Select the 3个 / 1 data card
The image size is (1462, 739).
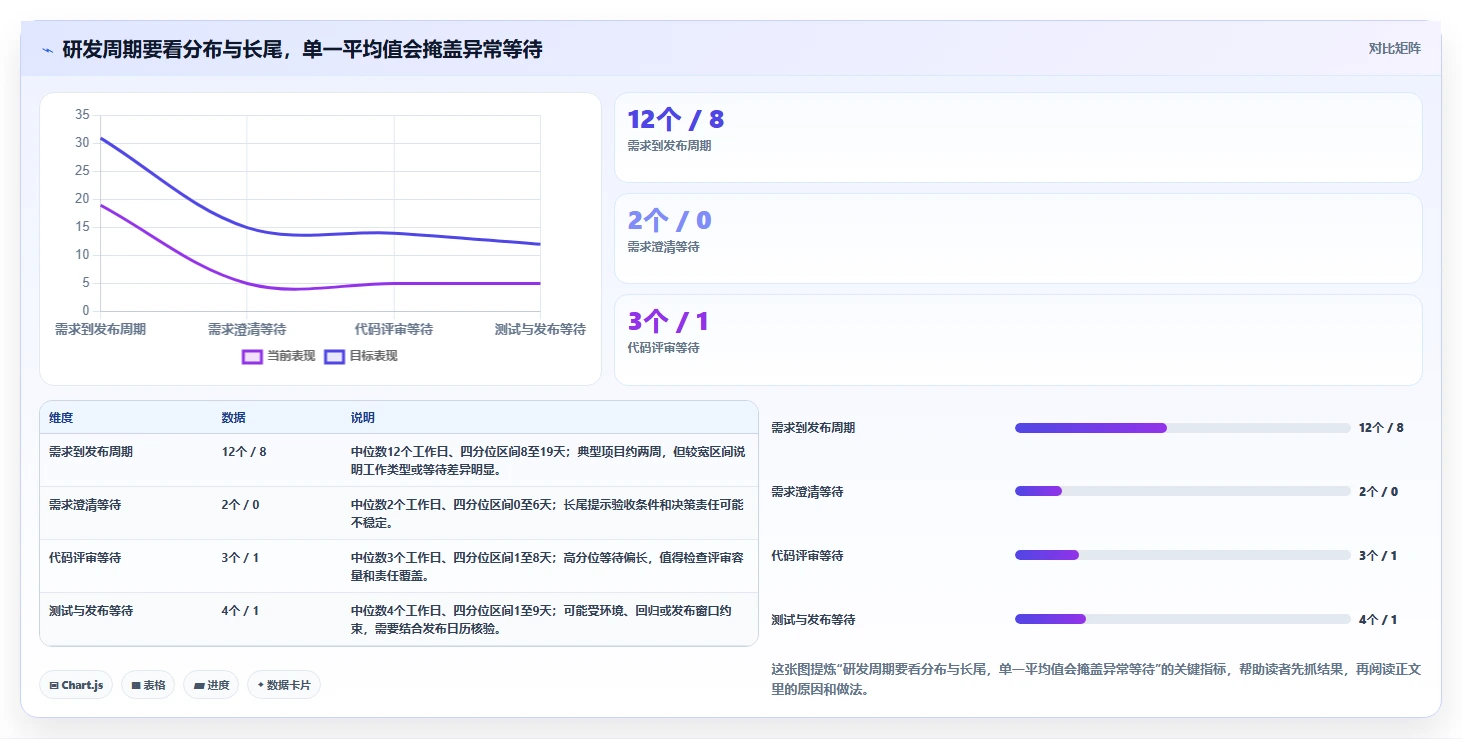point(1018,340)
